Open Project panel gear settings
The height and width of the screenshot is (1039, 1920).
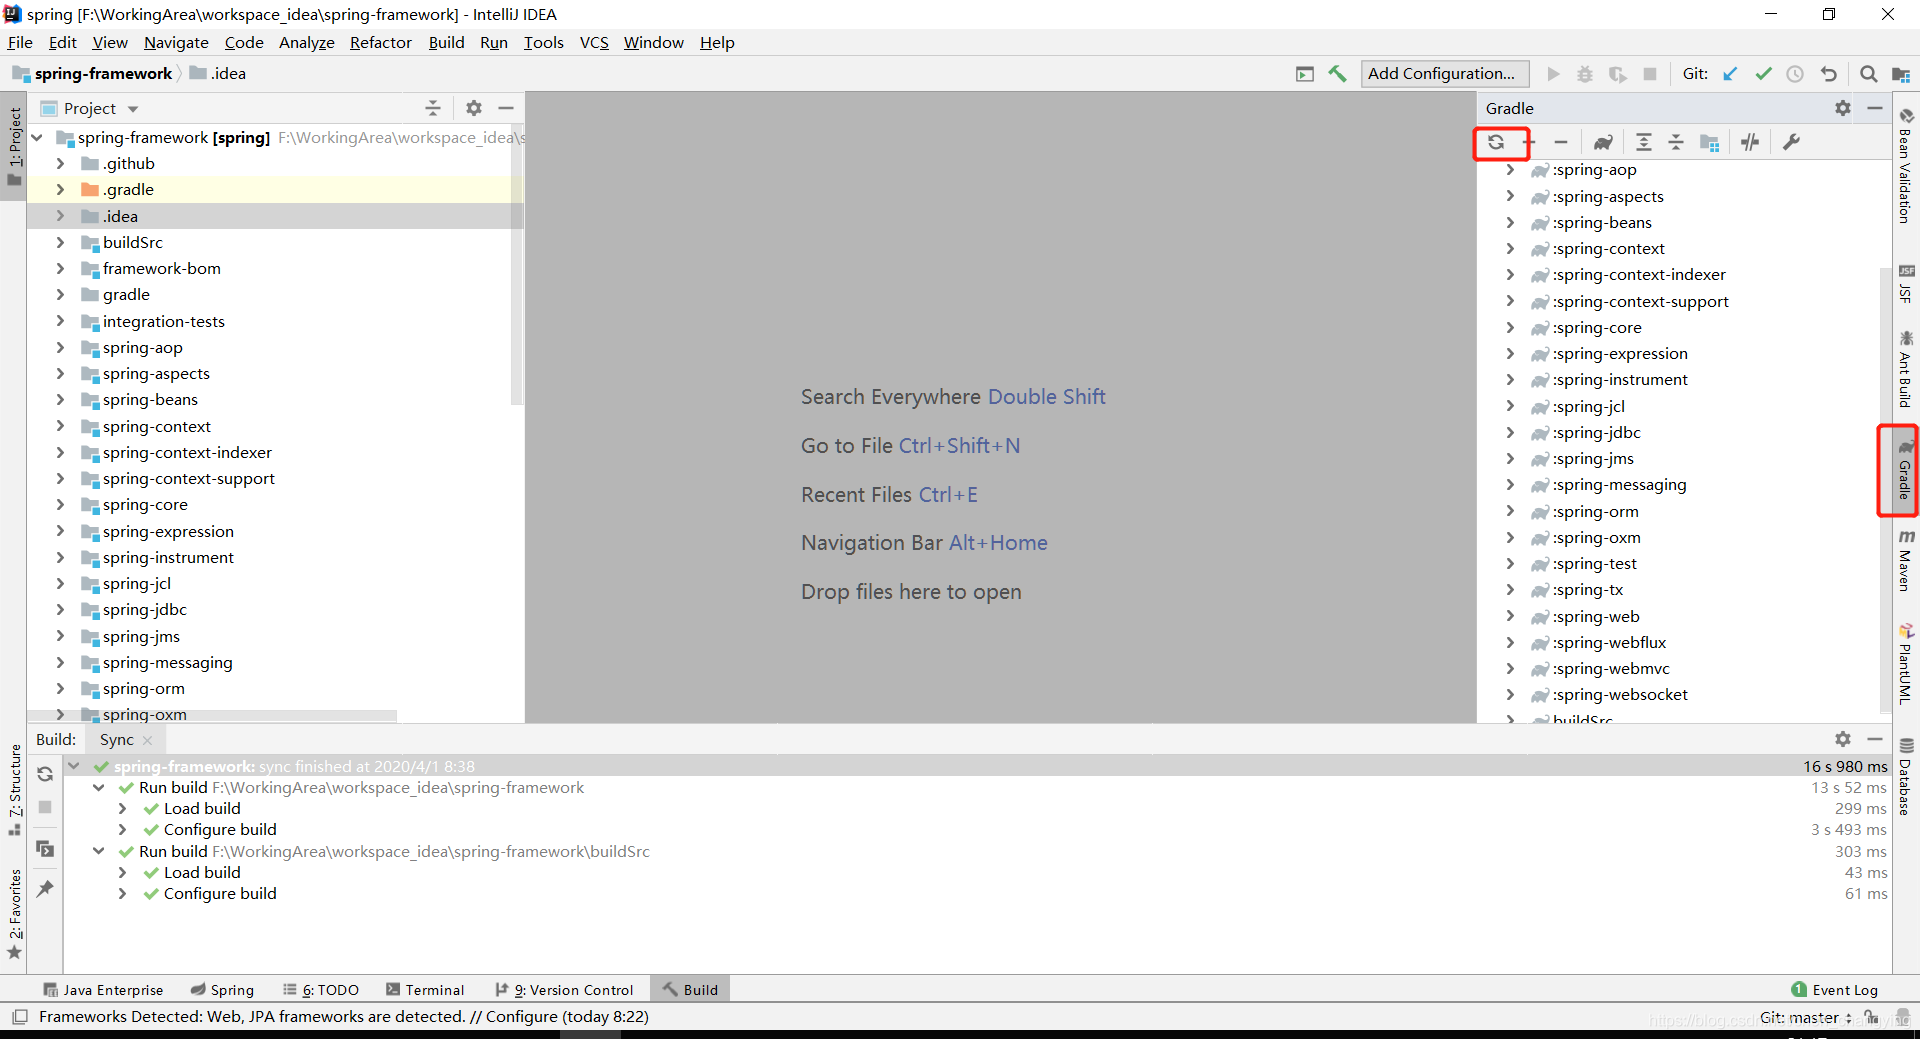[x=474, y=108]
